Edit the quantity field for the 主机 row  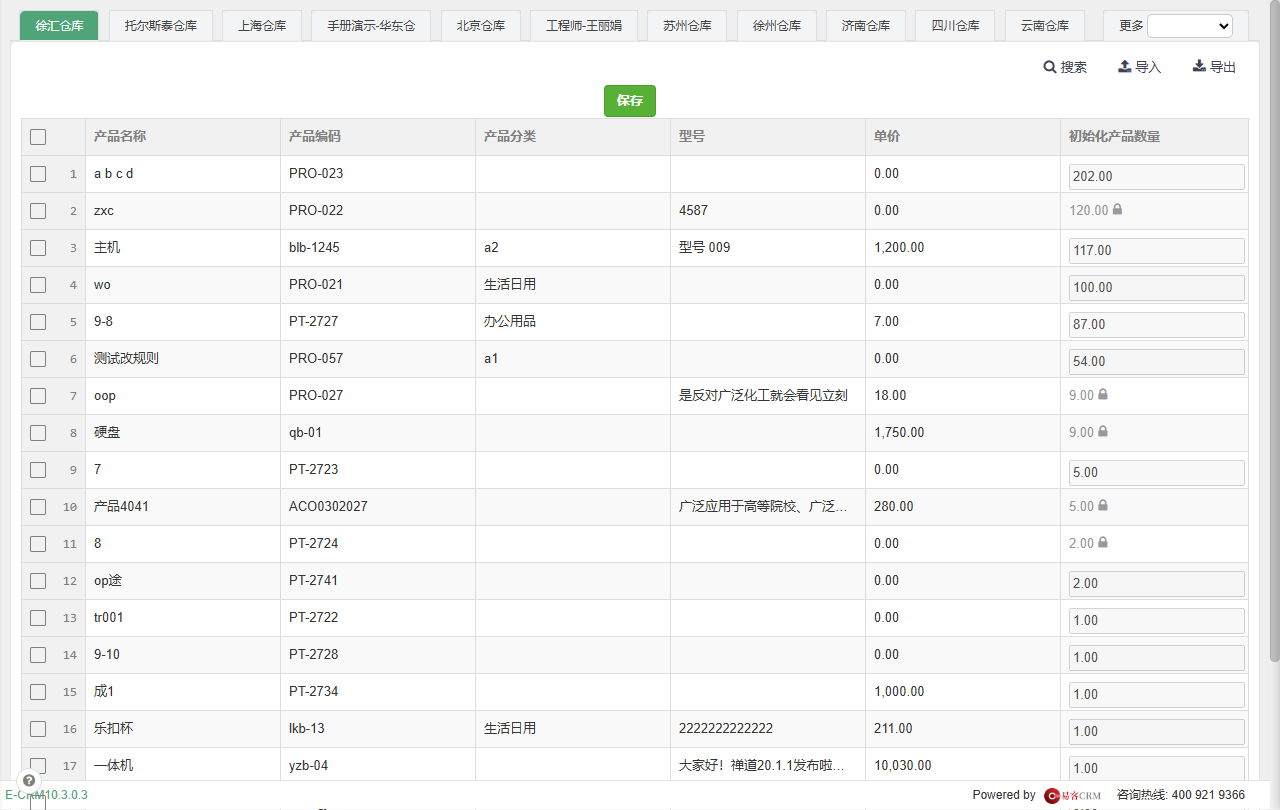1157,250
